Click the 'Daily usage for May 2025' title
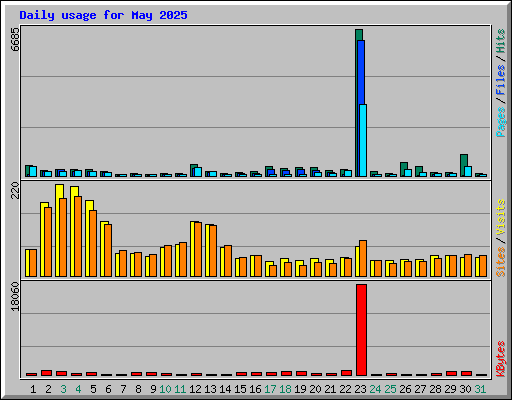 103,15
